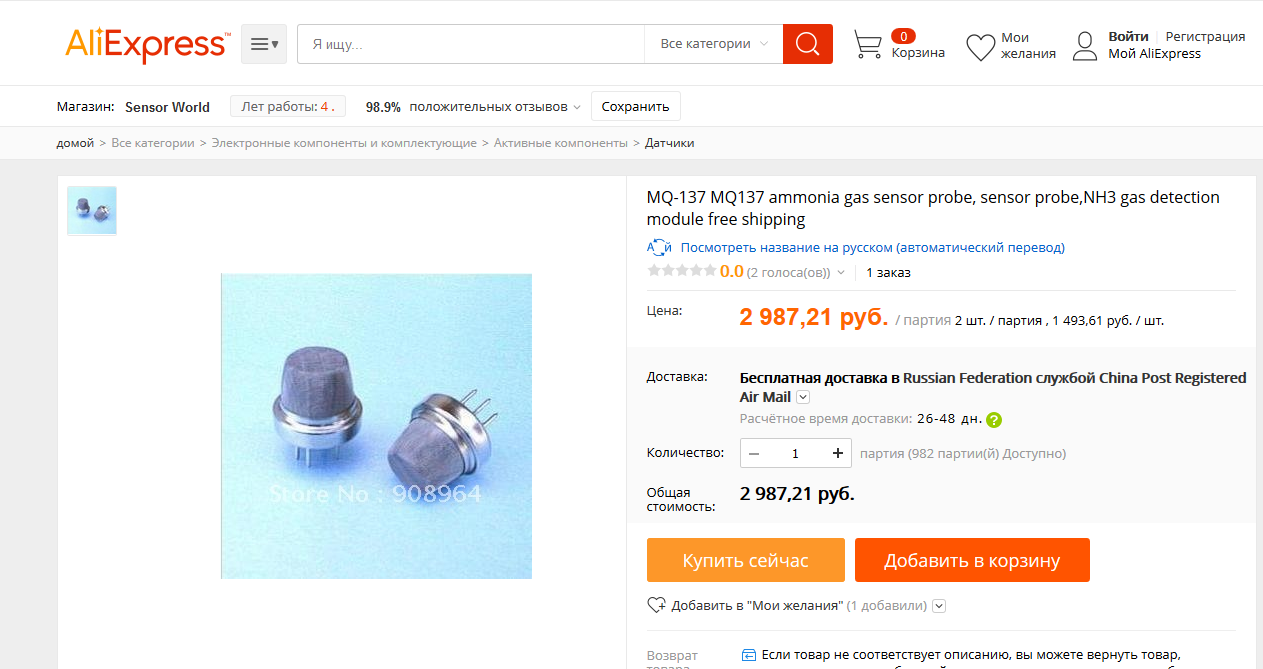Click the 'Сохранить' store button
The height and width of the screenshot is (669, 1263).
pyautogui.click(x=635, y=107)
